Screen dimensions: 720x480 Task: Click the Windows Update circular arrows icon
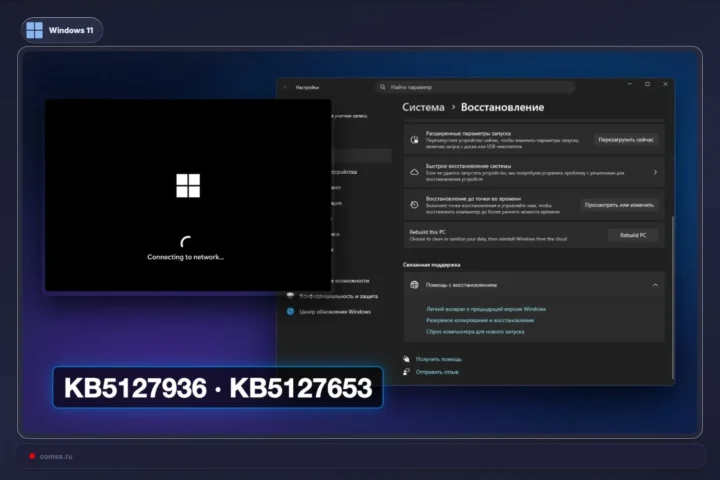pos(290,311)
